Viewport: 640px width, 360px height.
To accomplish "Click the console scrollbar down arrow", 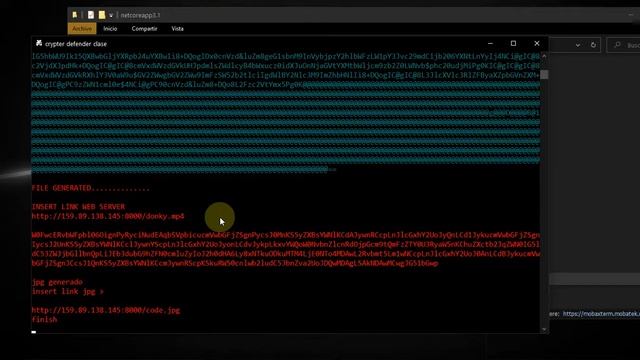I will [x=544, y=329].
